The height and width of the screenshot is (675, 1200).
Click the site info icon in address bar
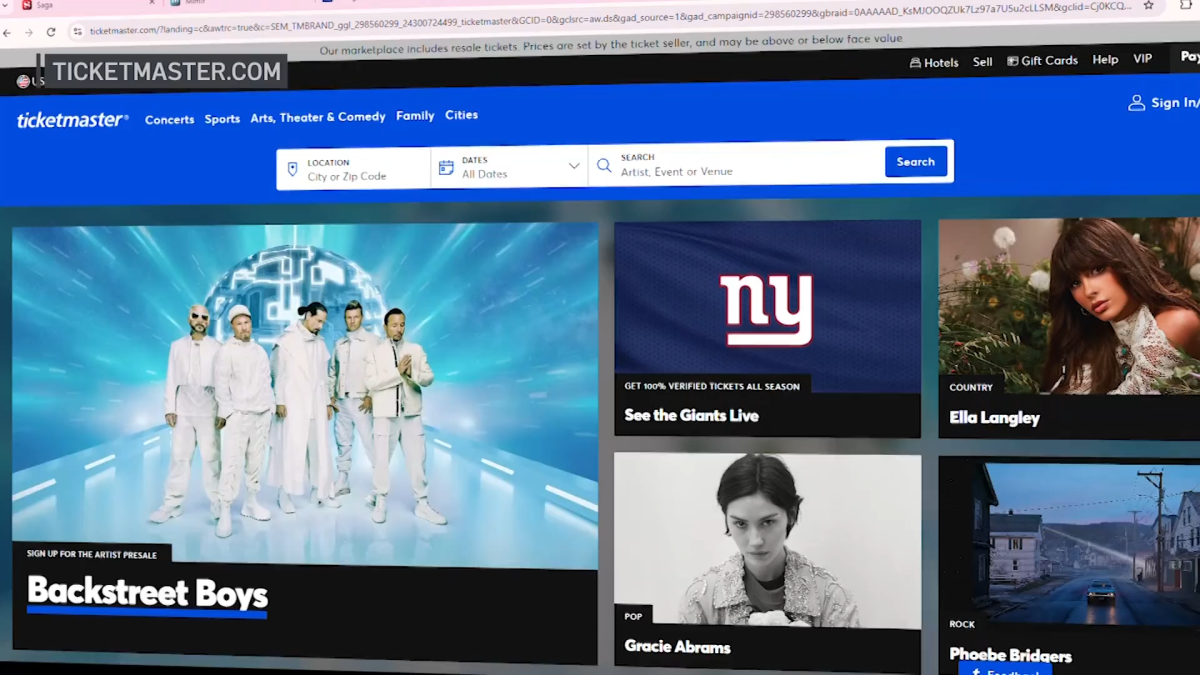[77, 32]
